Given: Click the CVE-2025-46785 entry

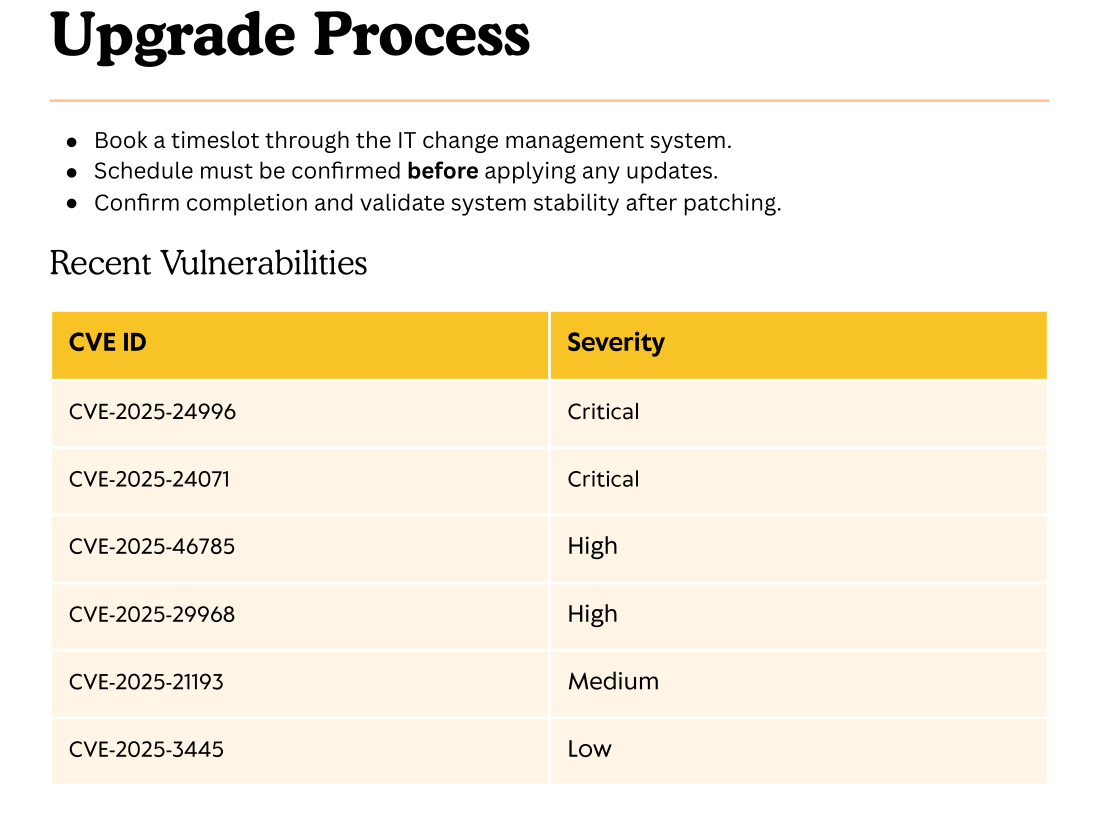Looking at the screenshot, I should pos(152,546).
